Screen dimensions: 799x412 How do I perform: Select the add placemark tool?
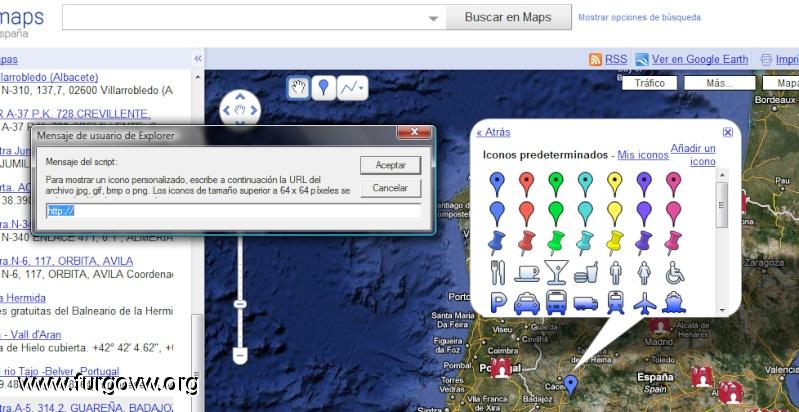[323, 88]
